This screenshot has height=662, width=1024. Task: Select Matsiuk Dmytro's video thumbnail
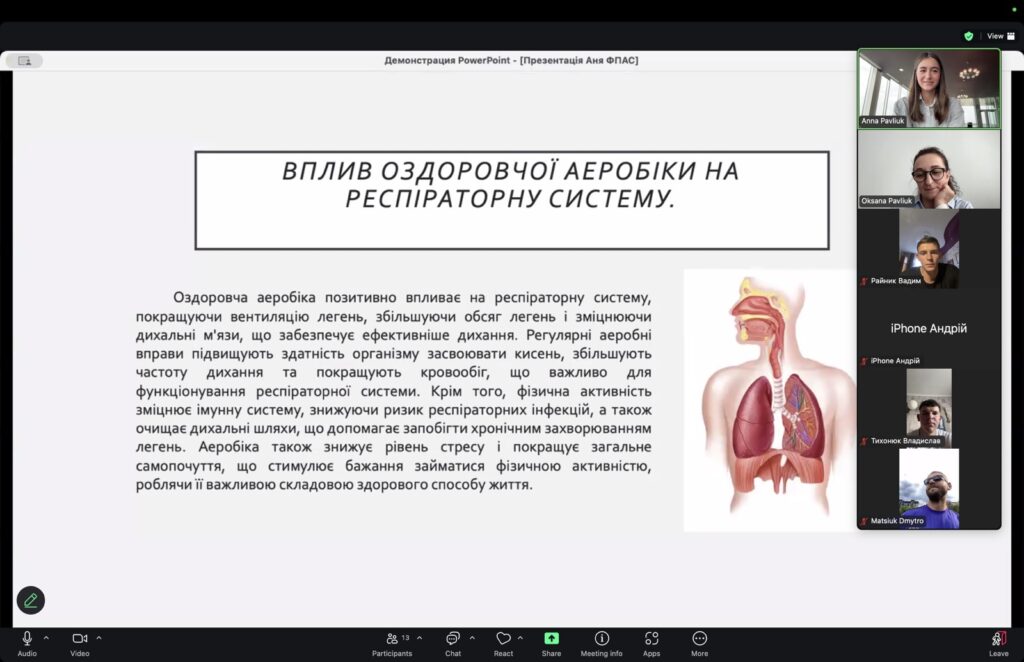click(929, 488)
